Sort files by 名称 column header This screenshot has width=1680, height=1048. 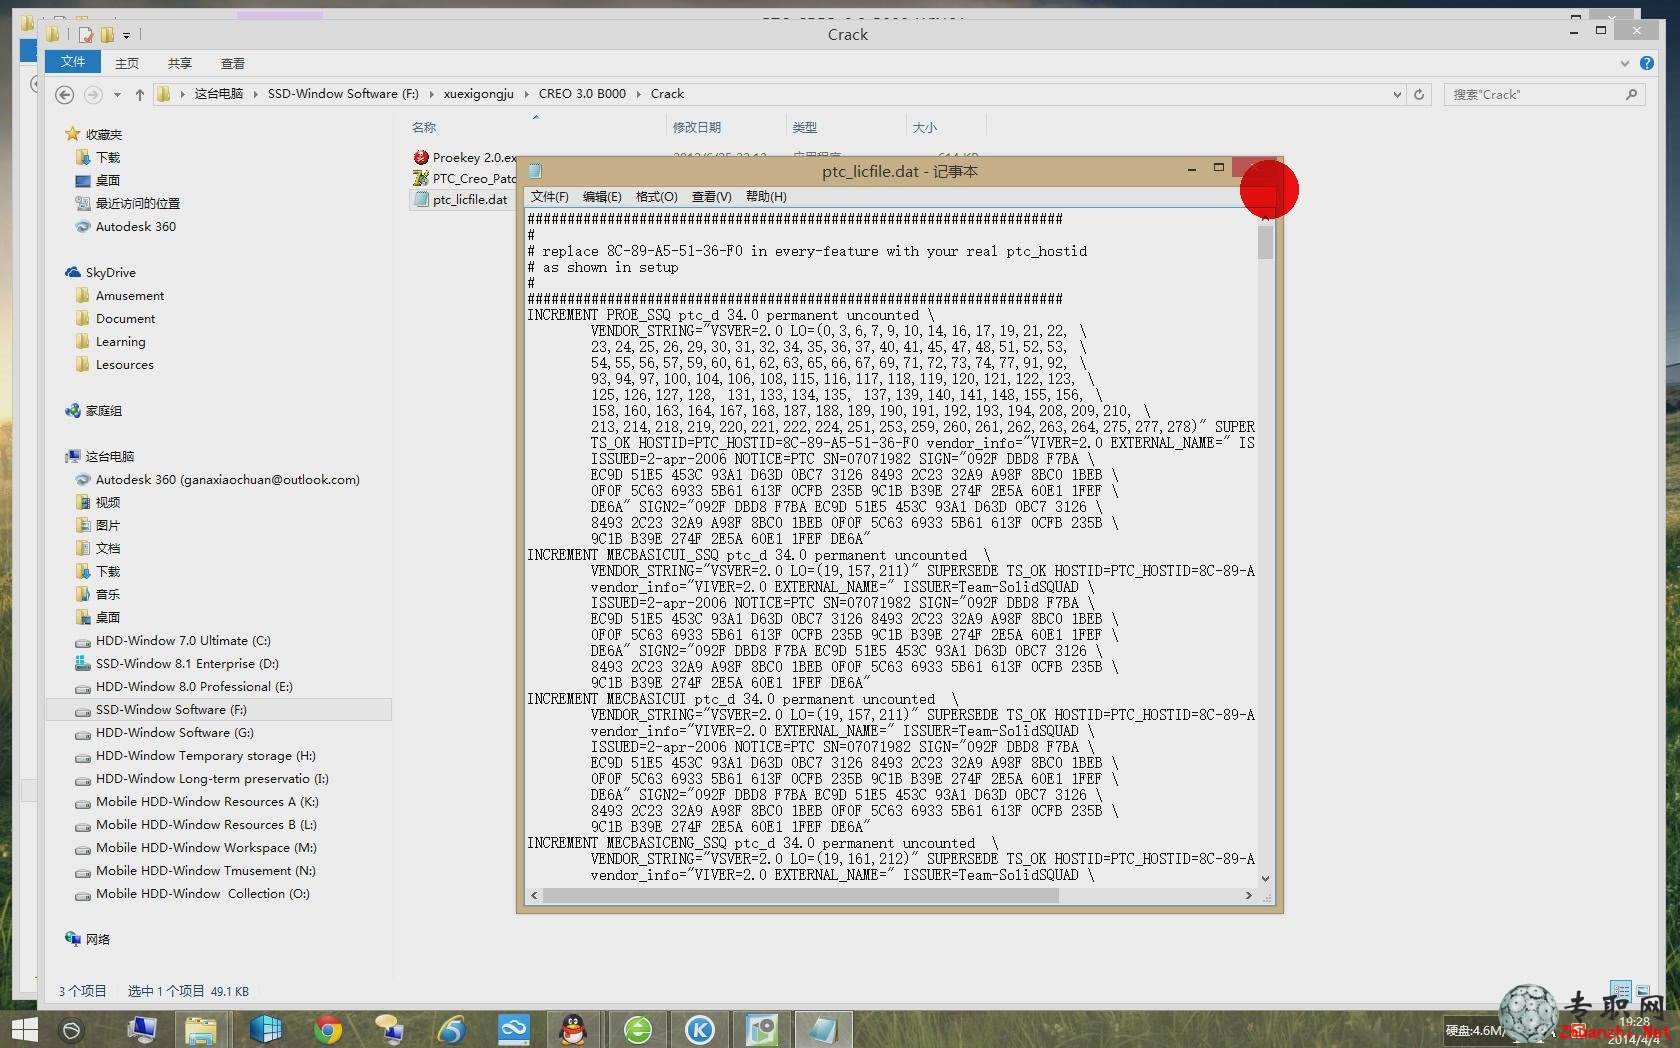coord(424,127)
